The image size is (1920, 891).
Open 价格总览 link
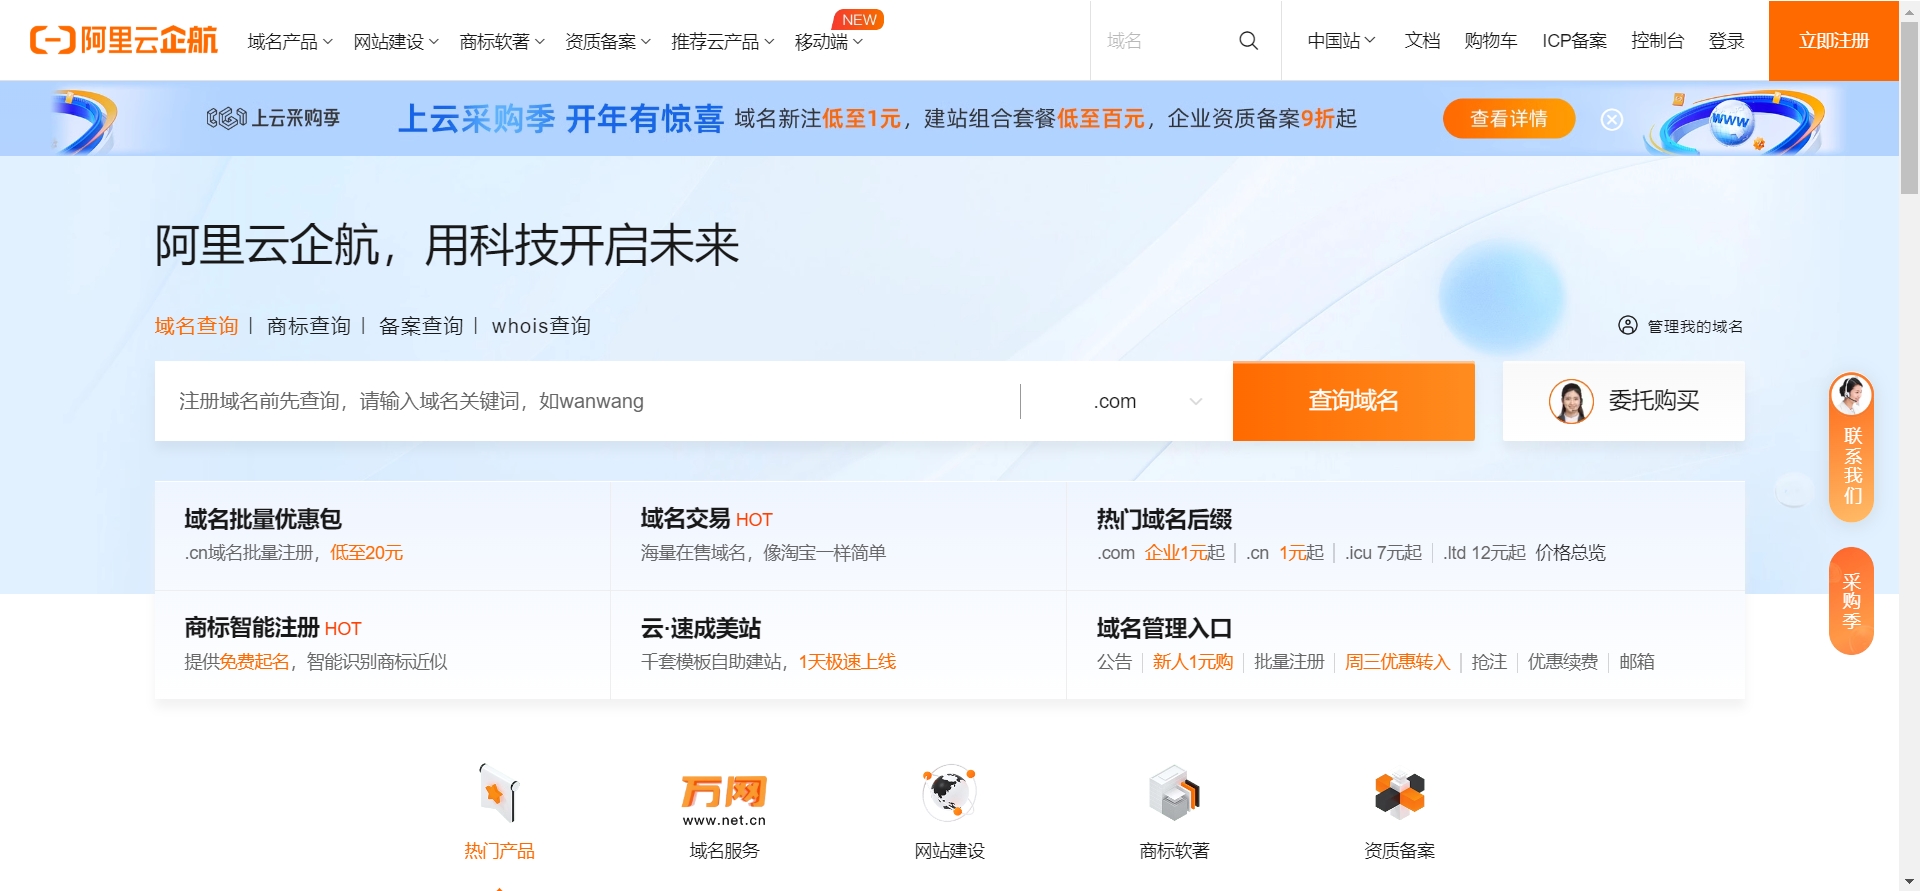point(1570,553)
